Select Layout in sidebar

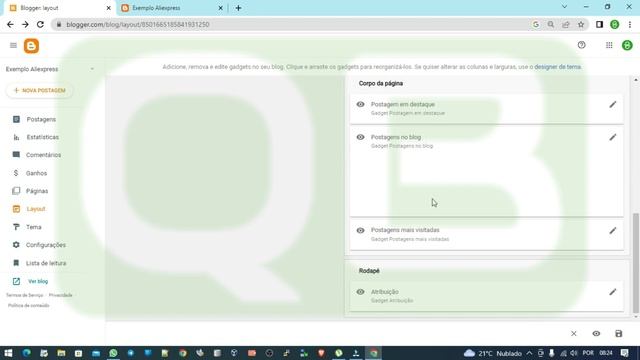[x=36, y=209]
